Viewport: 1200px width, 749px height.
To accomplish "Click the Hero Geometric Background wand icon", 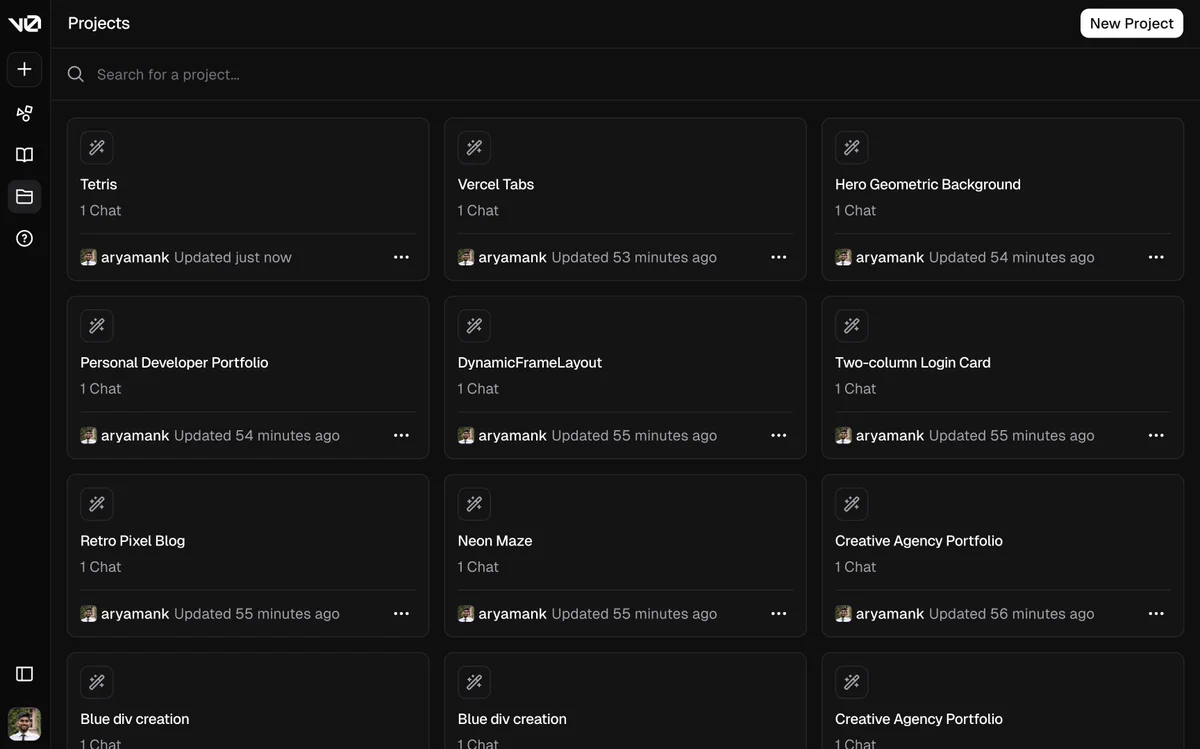I will tap(852, 148).
